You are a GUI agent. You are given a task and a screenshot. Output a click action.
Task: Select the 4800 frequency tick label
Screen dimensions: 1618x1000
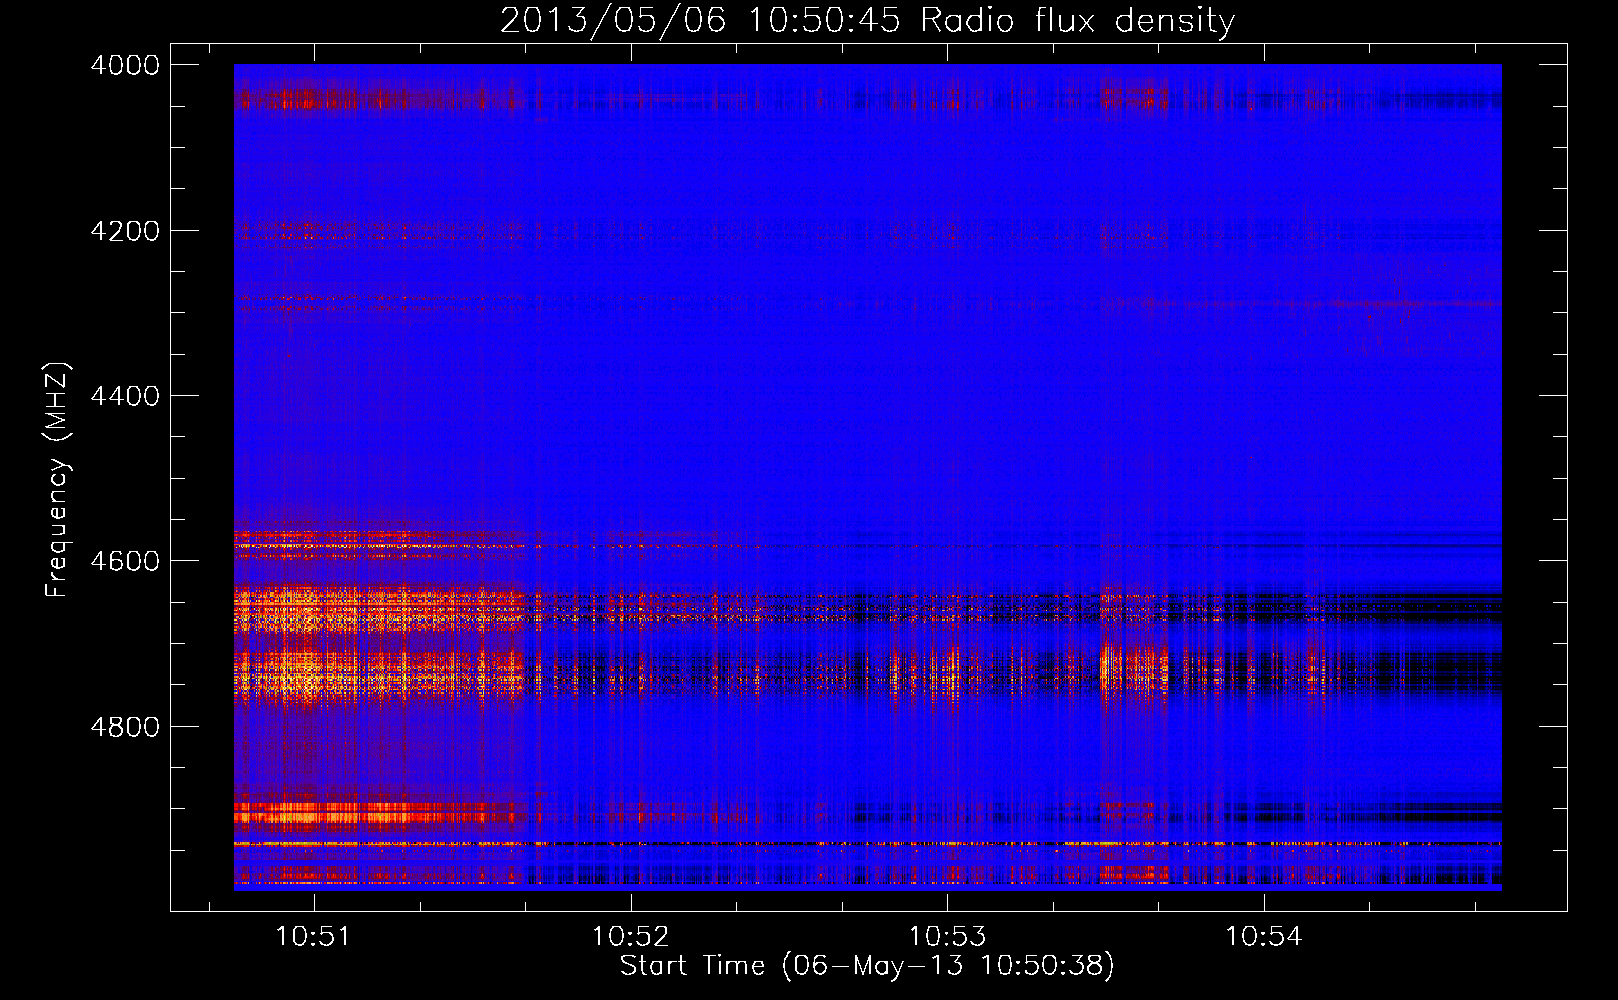point(125,727)
